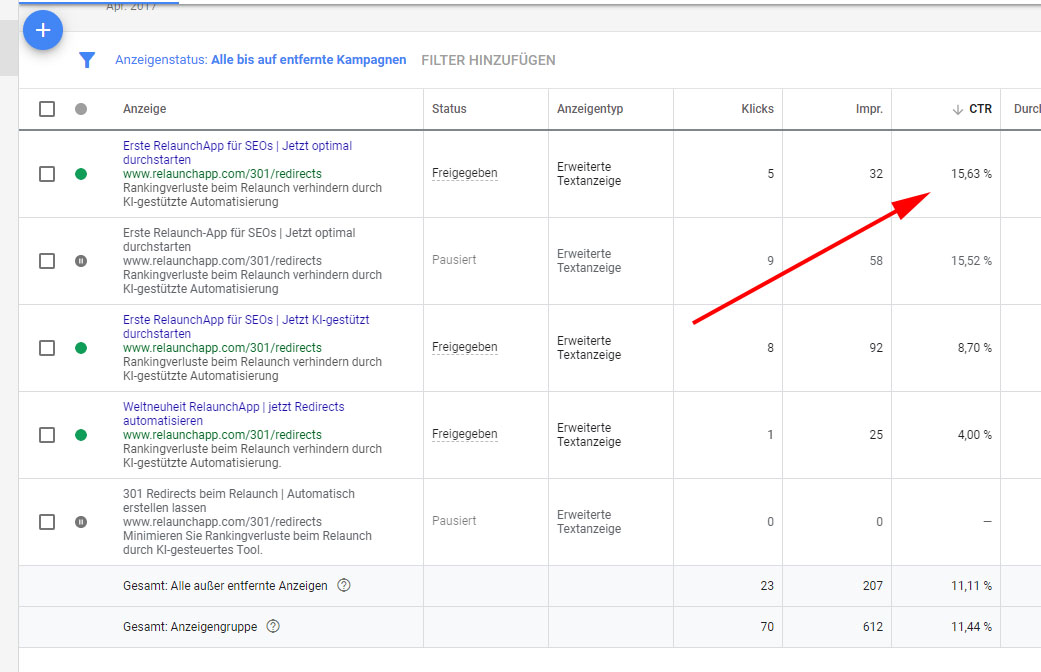Click paused ad title Erste Relaunch-App für SEOs

coord(239,240)
